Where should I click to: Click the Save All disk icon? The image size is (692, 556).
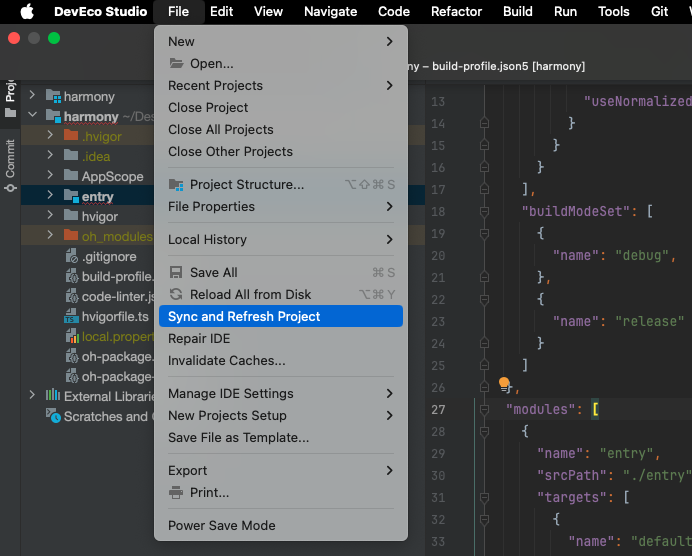coord(177,273)
